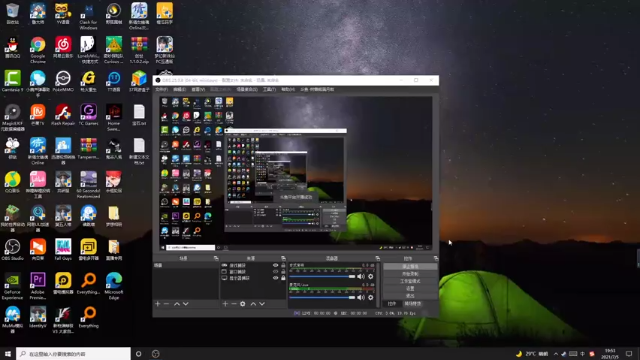Open the Edit menu in OBS
This screenshot has height=360, width=640.
click(x=180, y=89)
